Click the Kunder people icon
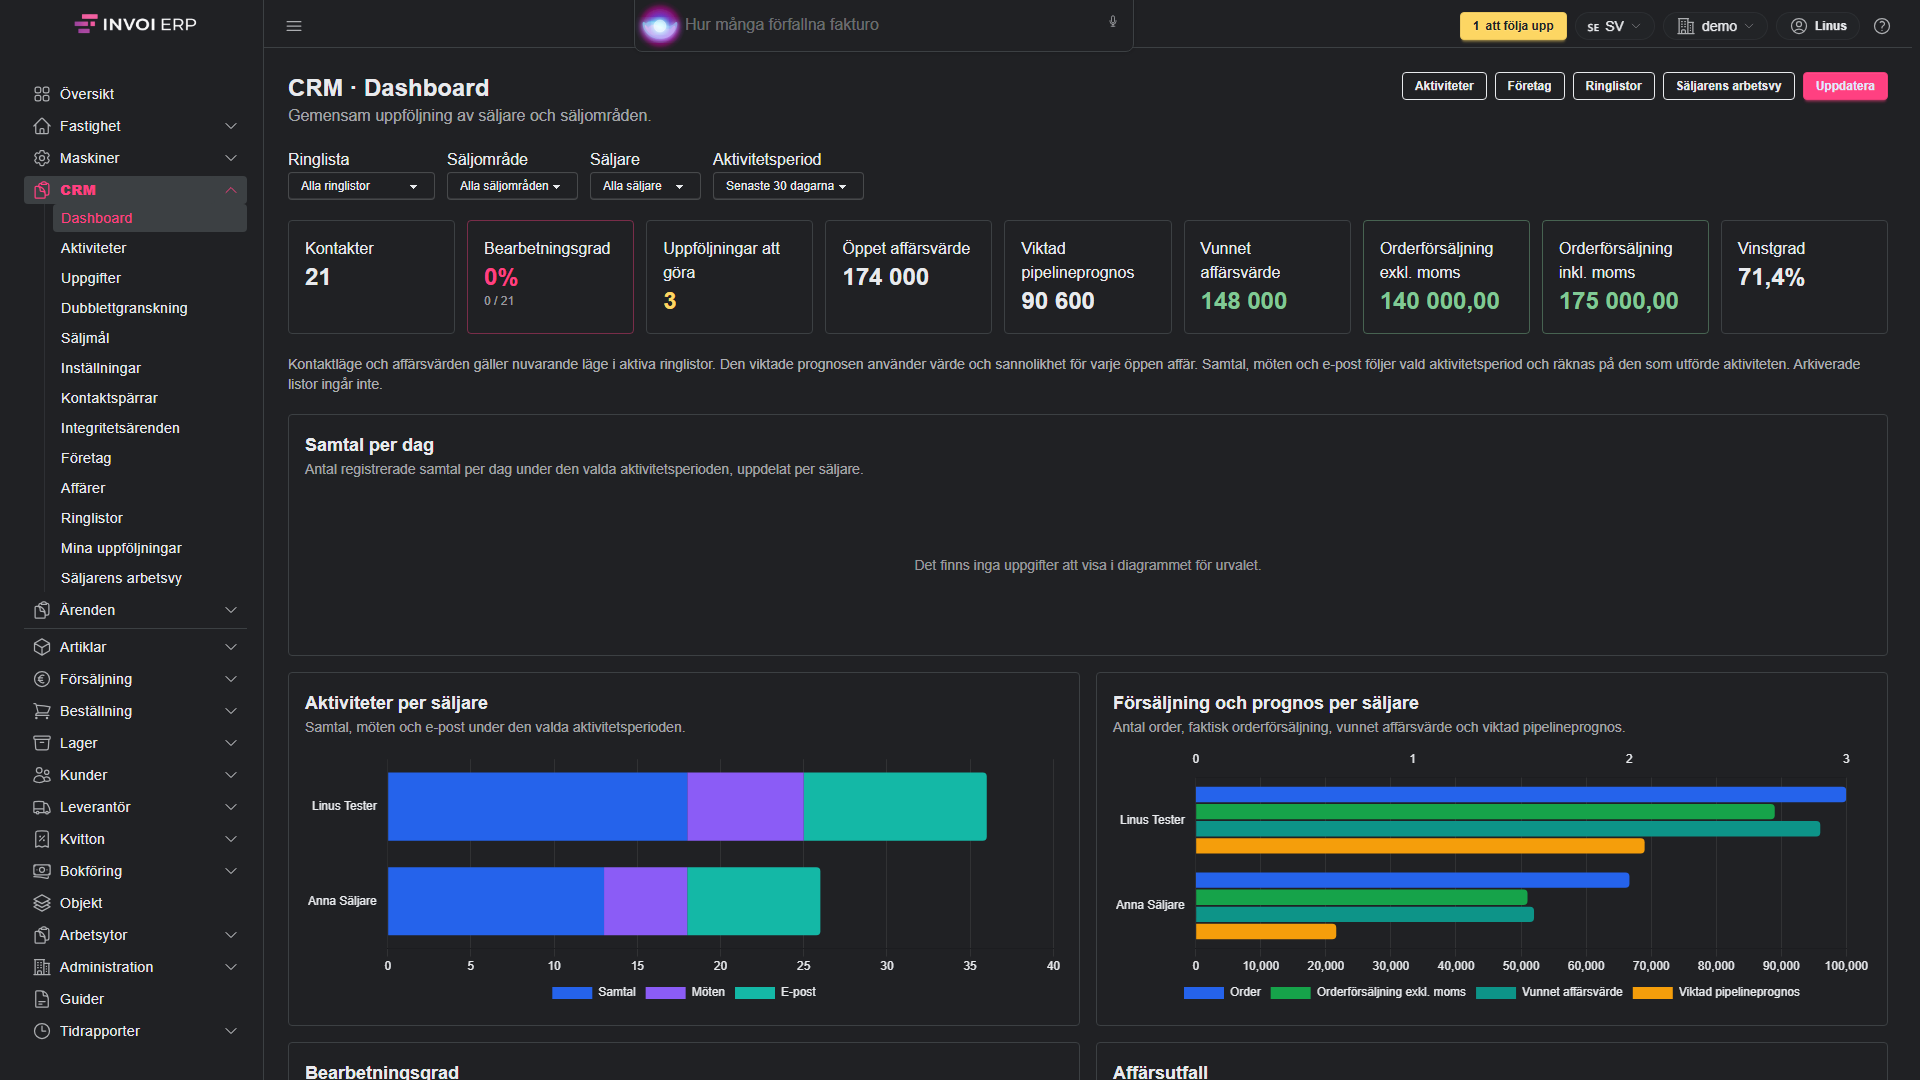The height and width of the screenshot is (1080, 1920). 42,775
